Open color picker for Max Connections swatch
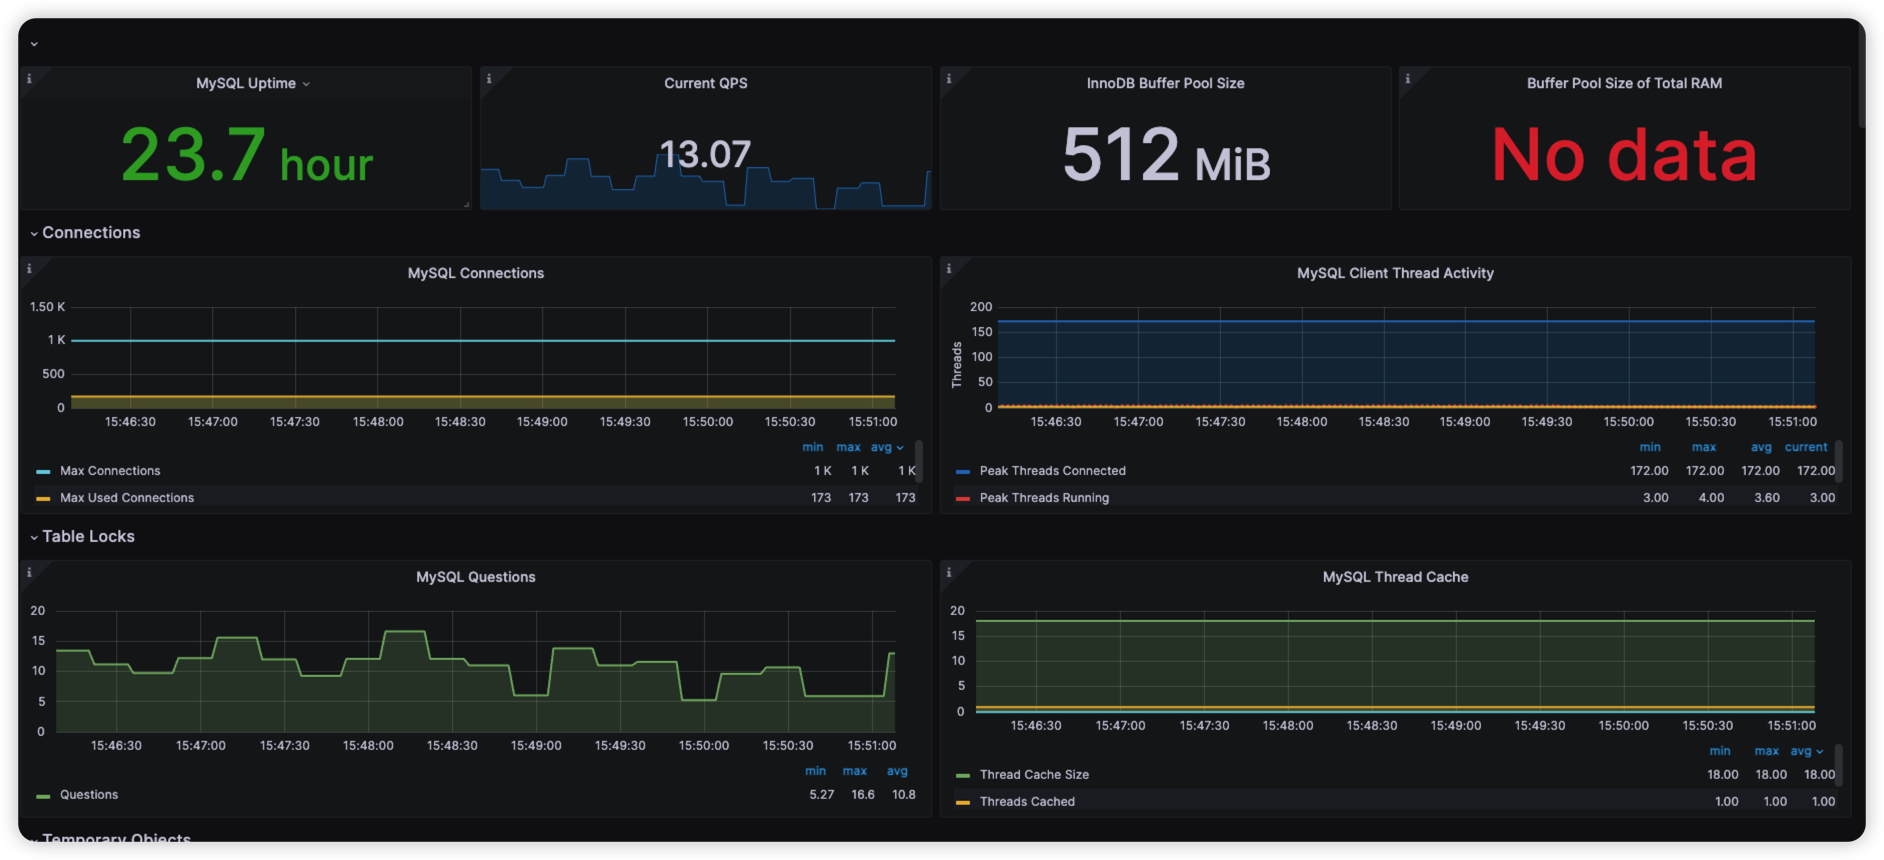The width and height of the screenshot is (1884, 860). [43, 471]
